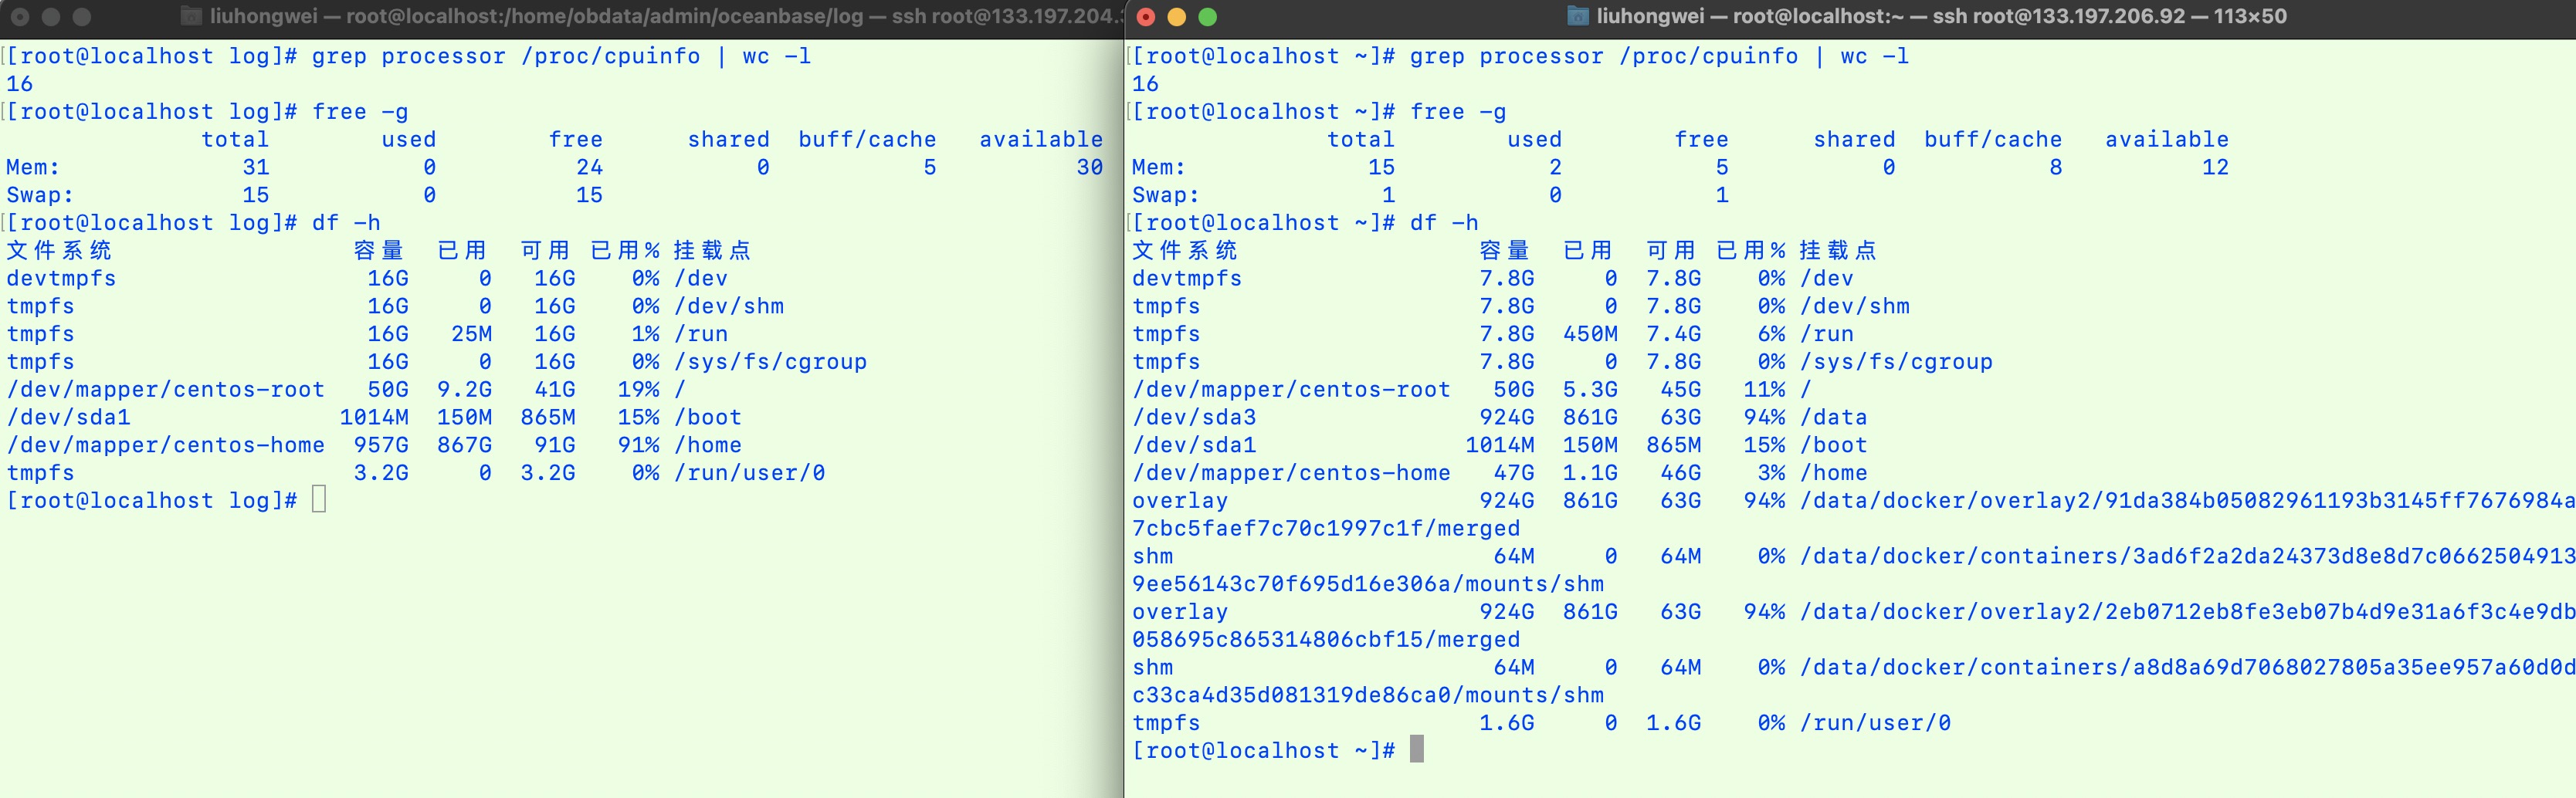This screenshot has height=798, width=2576.
Task: Click '/sys/fs/cgroup' mount in left terminal
Action: [770, 362]
